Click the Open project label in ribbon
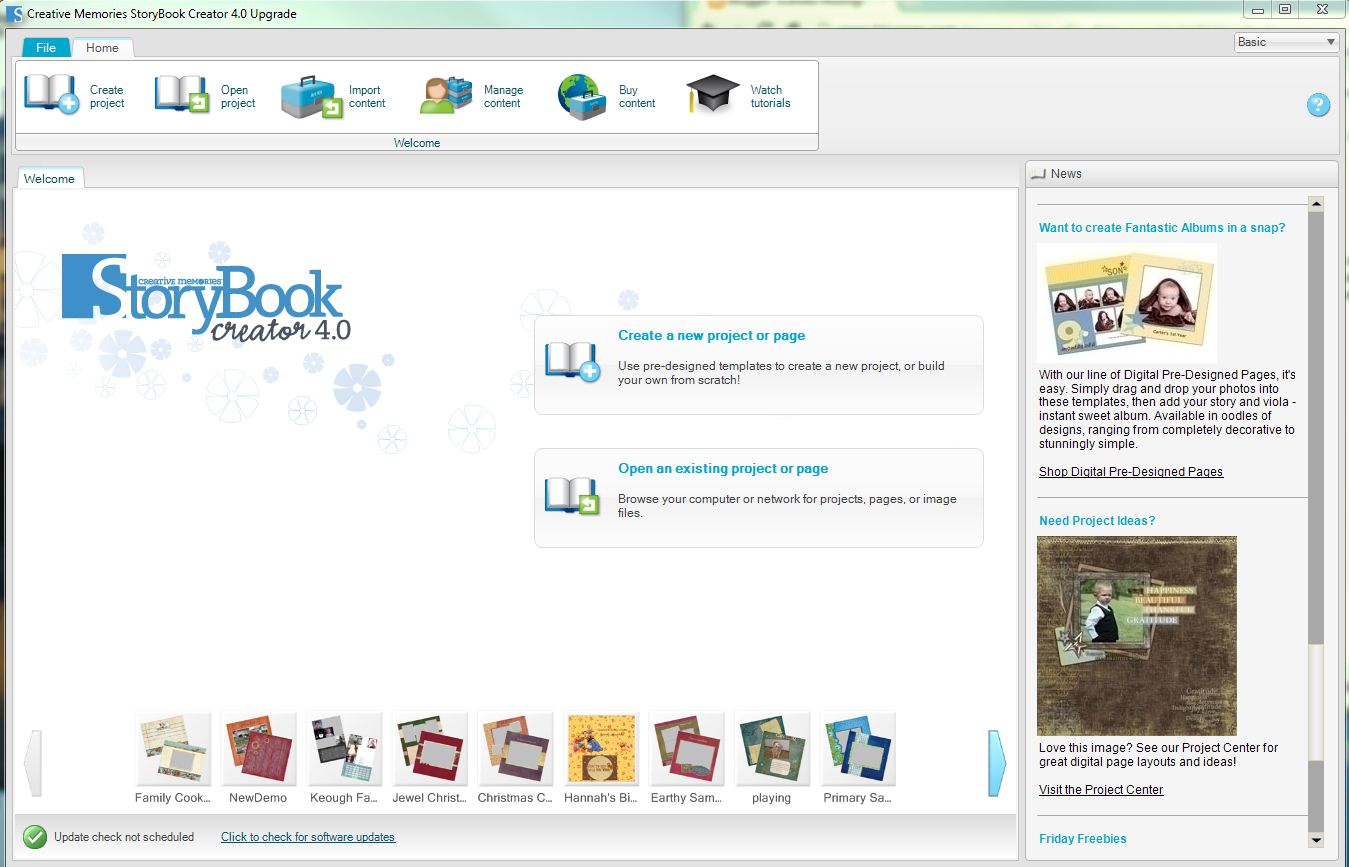 click(238, 96)
